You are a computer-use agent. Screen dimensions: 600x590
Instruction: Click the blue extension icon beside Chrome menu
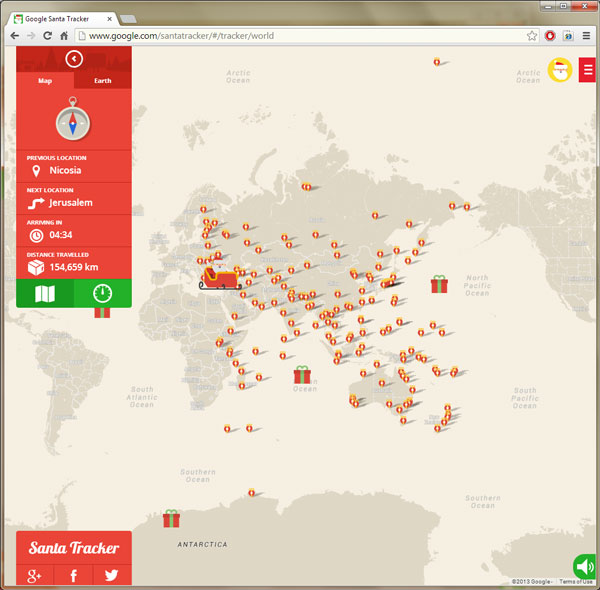(568, 36)
